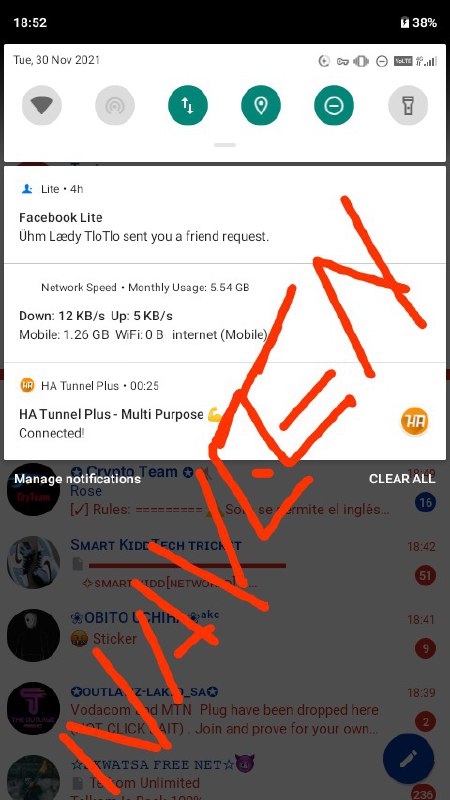Tap the OBITO UCHIHA chat avatar

point(33,635)
